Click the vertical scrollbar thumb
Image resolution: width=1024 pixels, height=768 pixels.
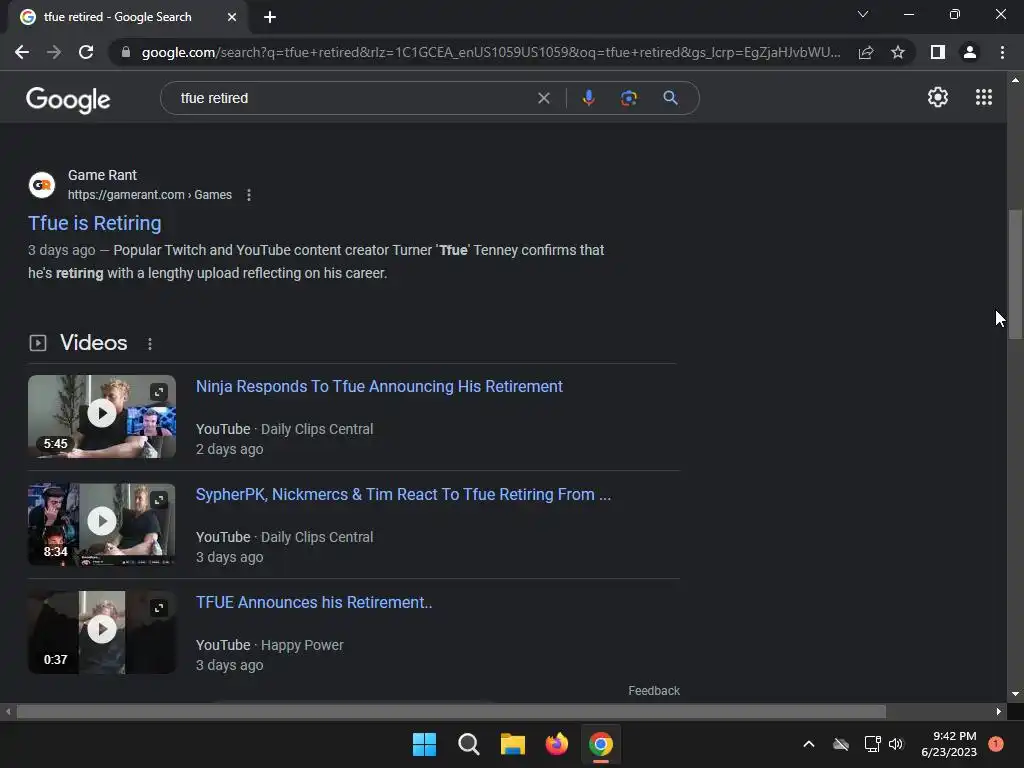tap(1015, 274)
